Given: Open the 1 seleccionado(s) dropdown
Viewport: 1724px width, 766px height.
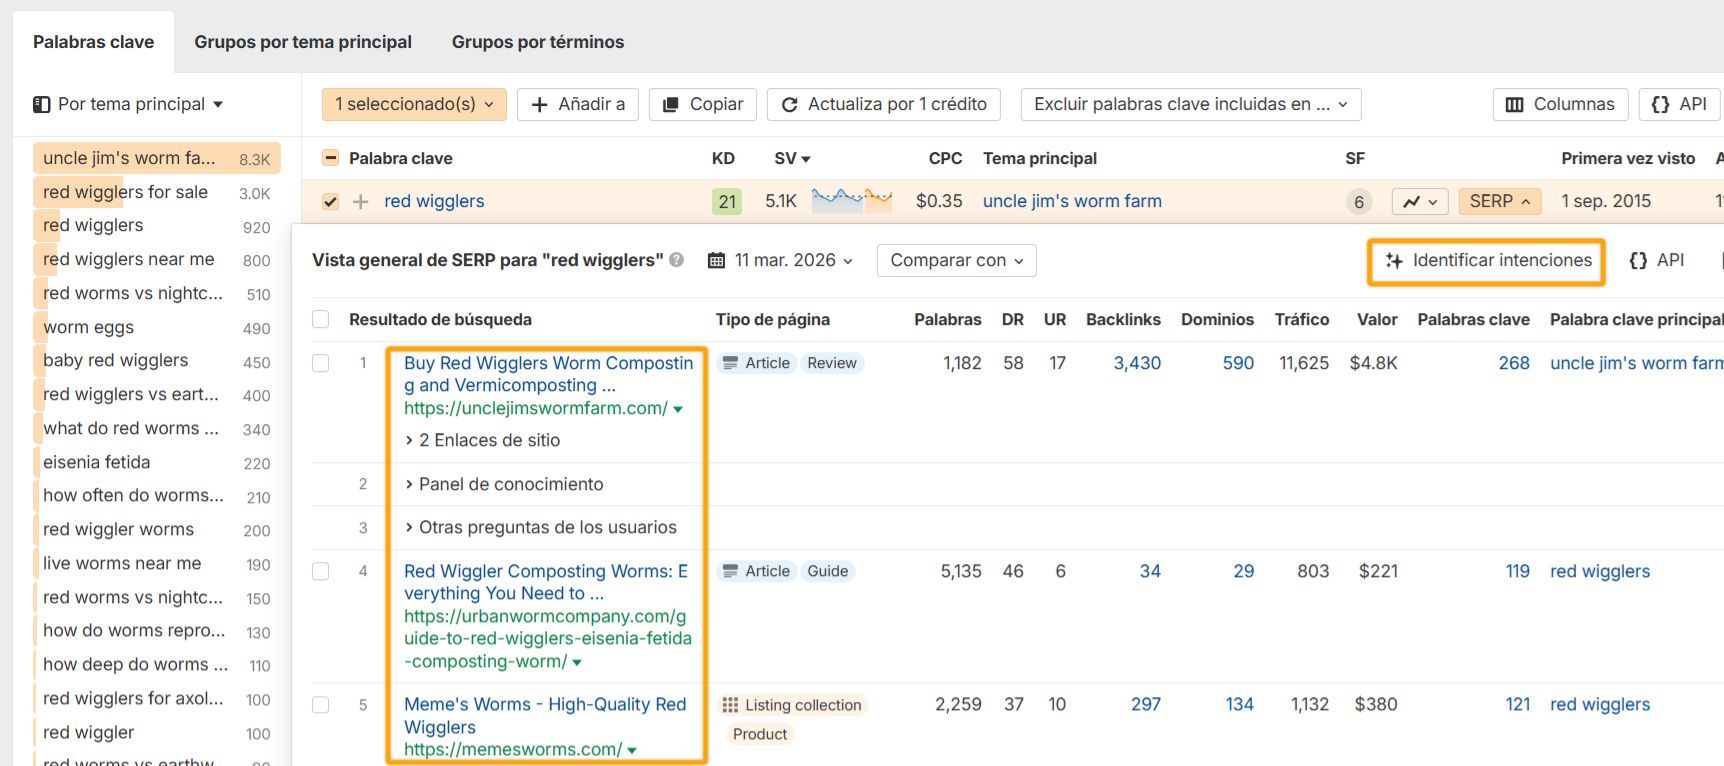Looking at the screenshot, I should coord(414,104).
